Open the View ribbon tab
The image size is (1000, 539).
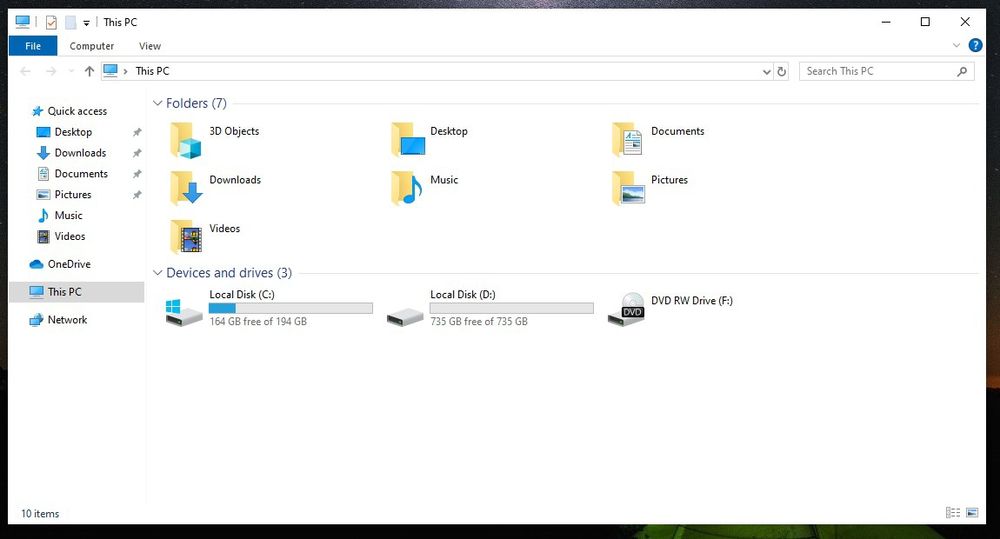click(x=150, y=46)
